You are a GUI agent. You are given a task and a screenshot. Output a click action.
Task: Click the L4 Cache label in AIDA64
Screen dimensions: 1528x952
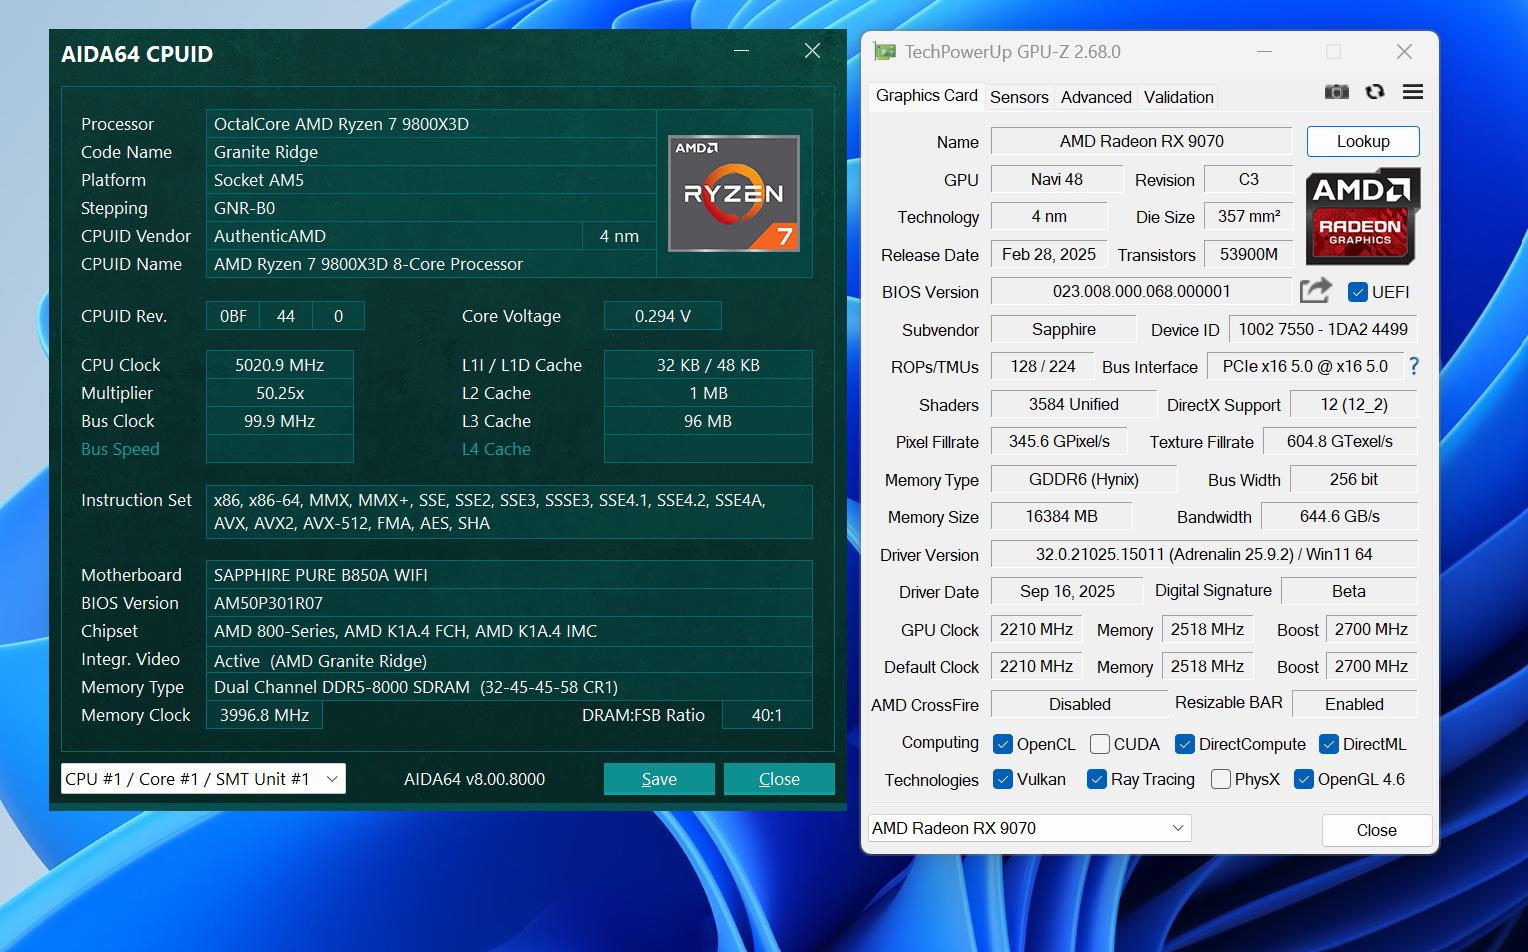click(496, 449)
